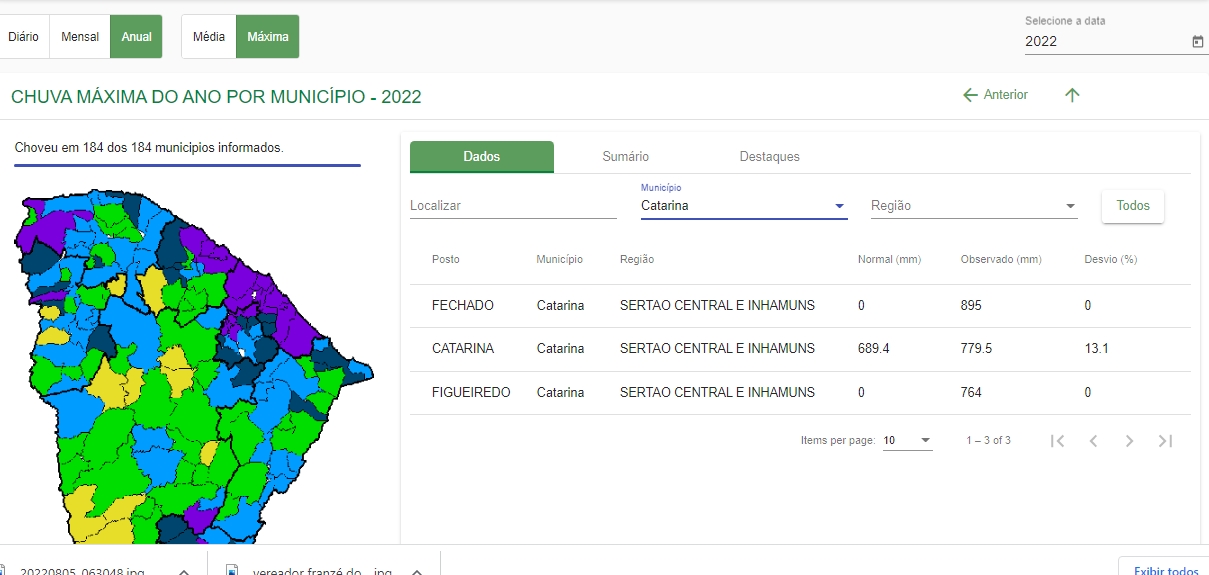The width and height of the screenshot is (1209, 575).
Task: Expand download options for vereador franzé file
Action: (417, 571)
